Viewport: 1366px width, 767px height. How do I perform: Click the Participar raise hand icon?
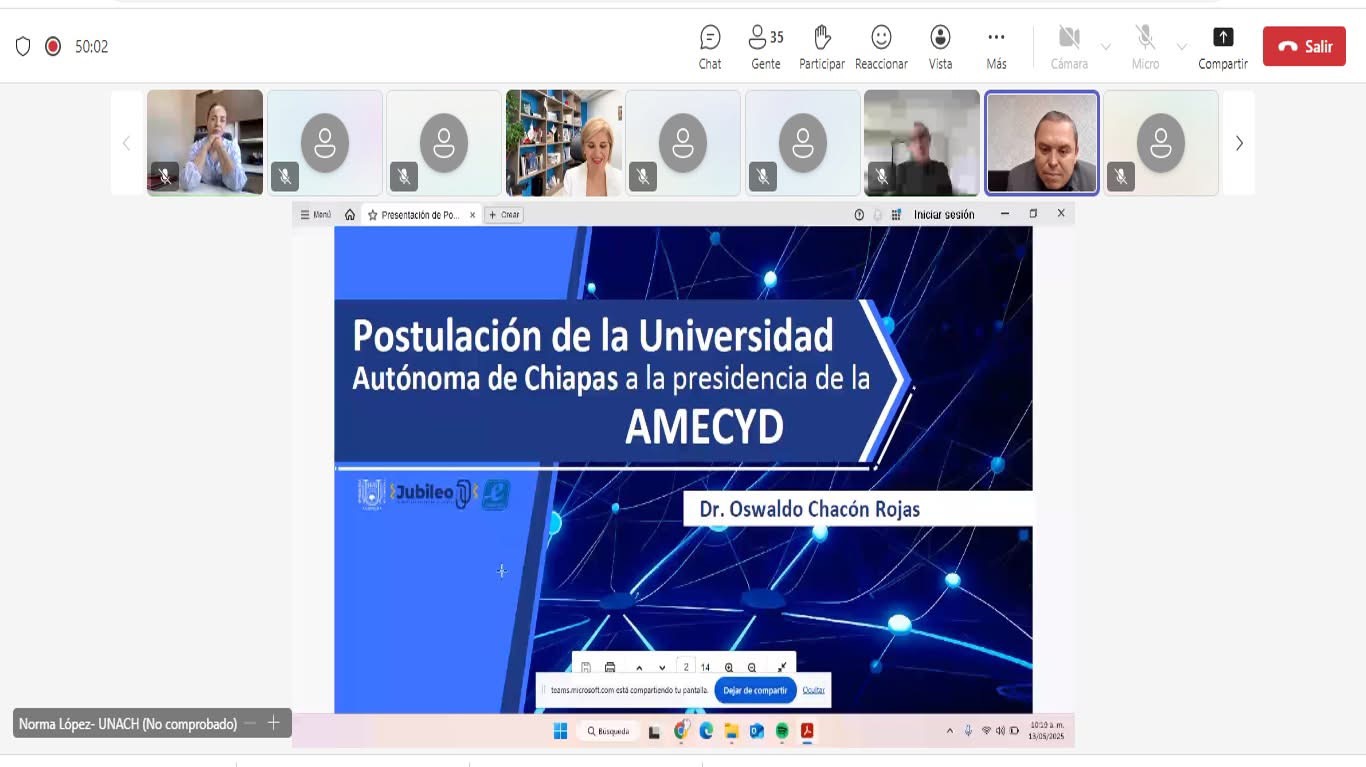pos(822,47)
